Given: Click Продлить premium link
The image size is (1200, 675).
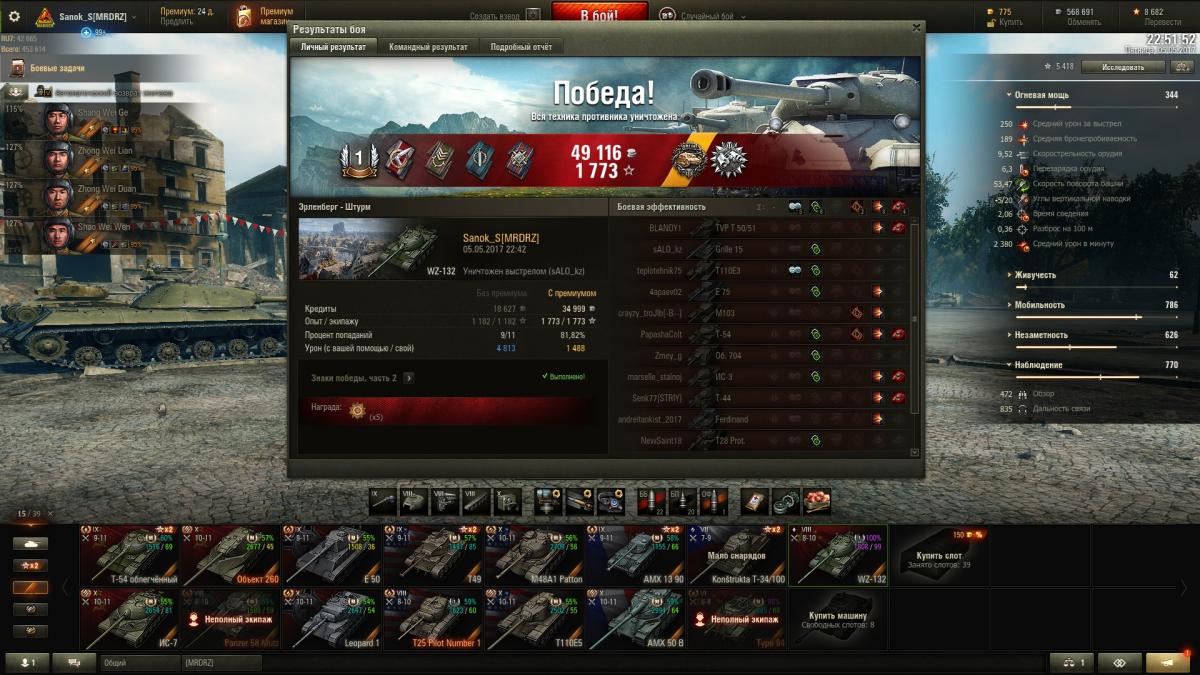Looking at the screenshot, I should [176, 21].
